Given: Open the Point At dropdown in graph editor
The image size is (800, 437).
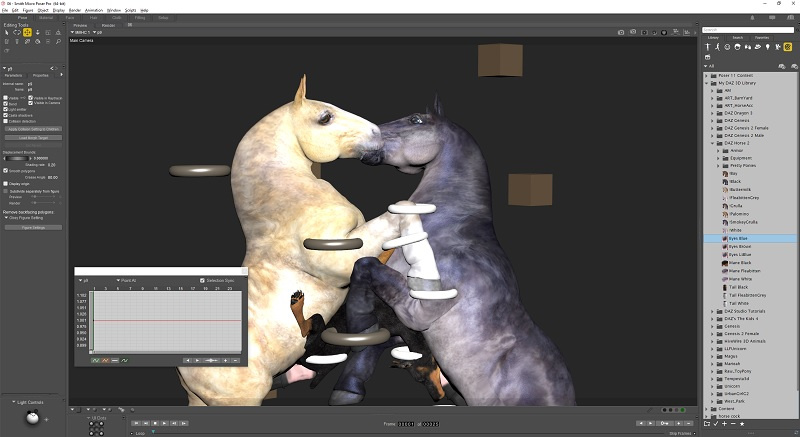Looking at the screenshot, I should pyautogui.click(x=126, y=280).
